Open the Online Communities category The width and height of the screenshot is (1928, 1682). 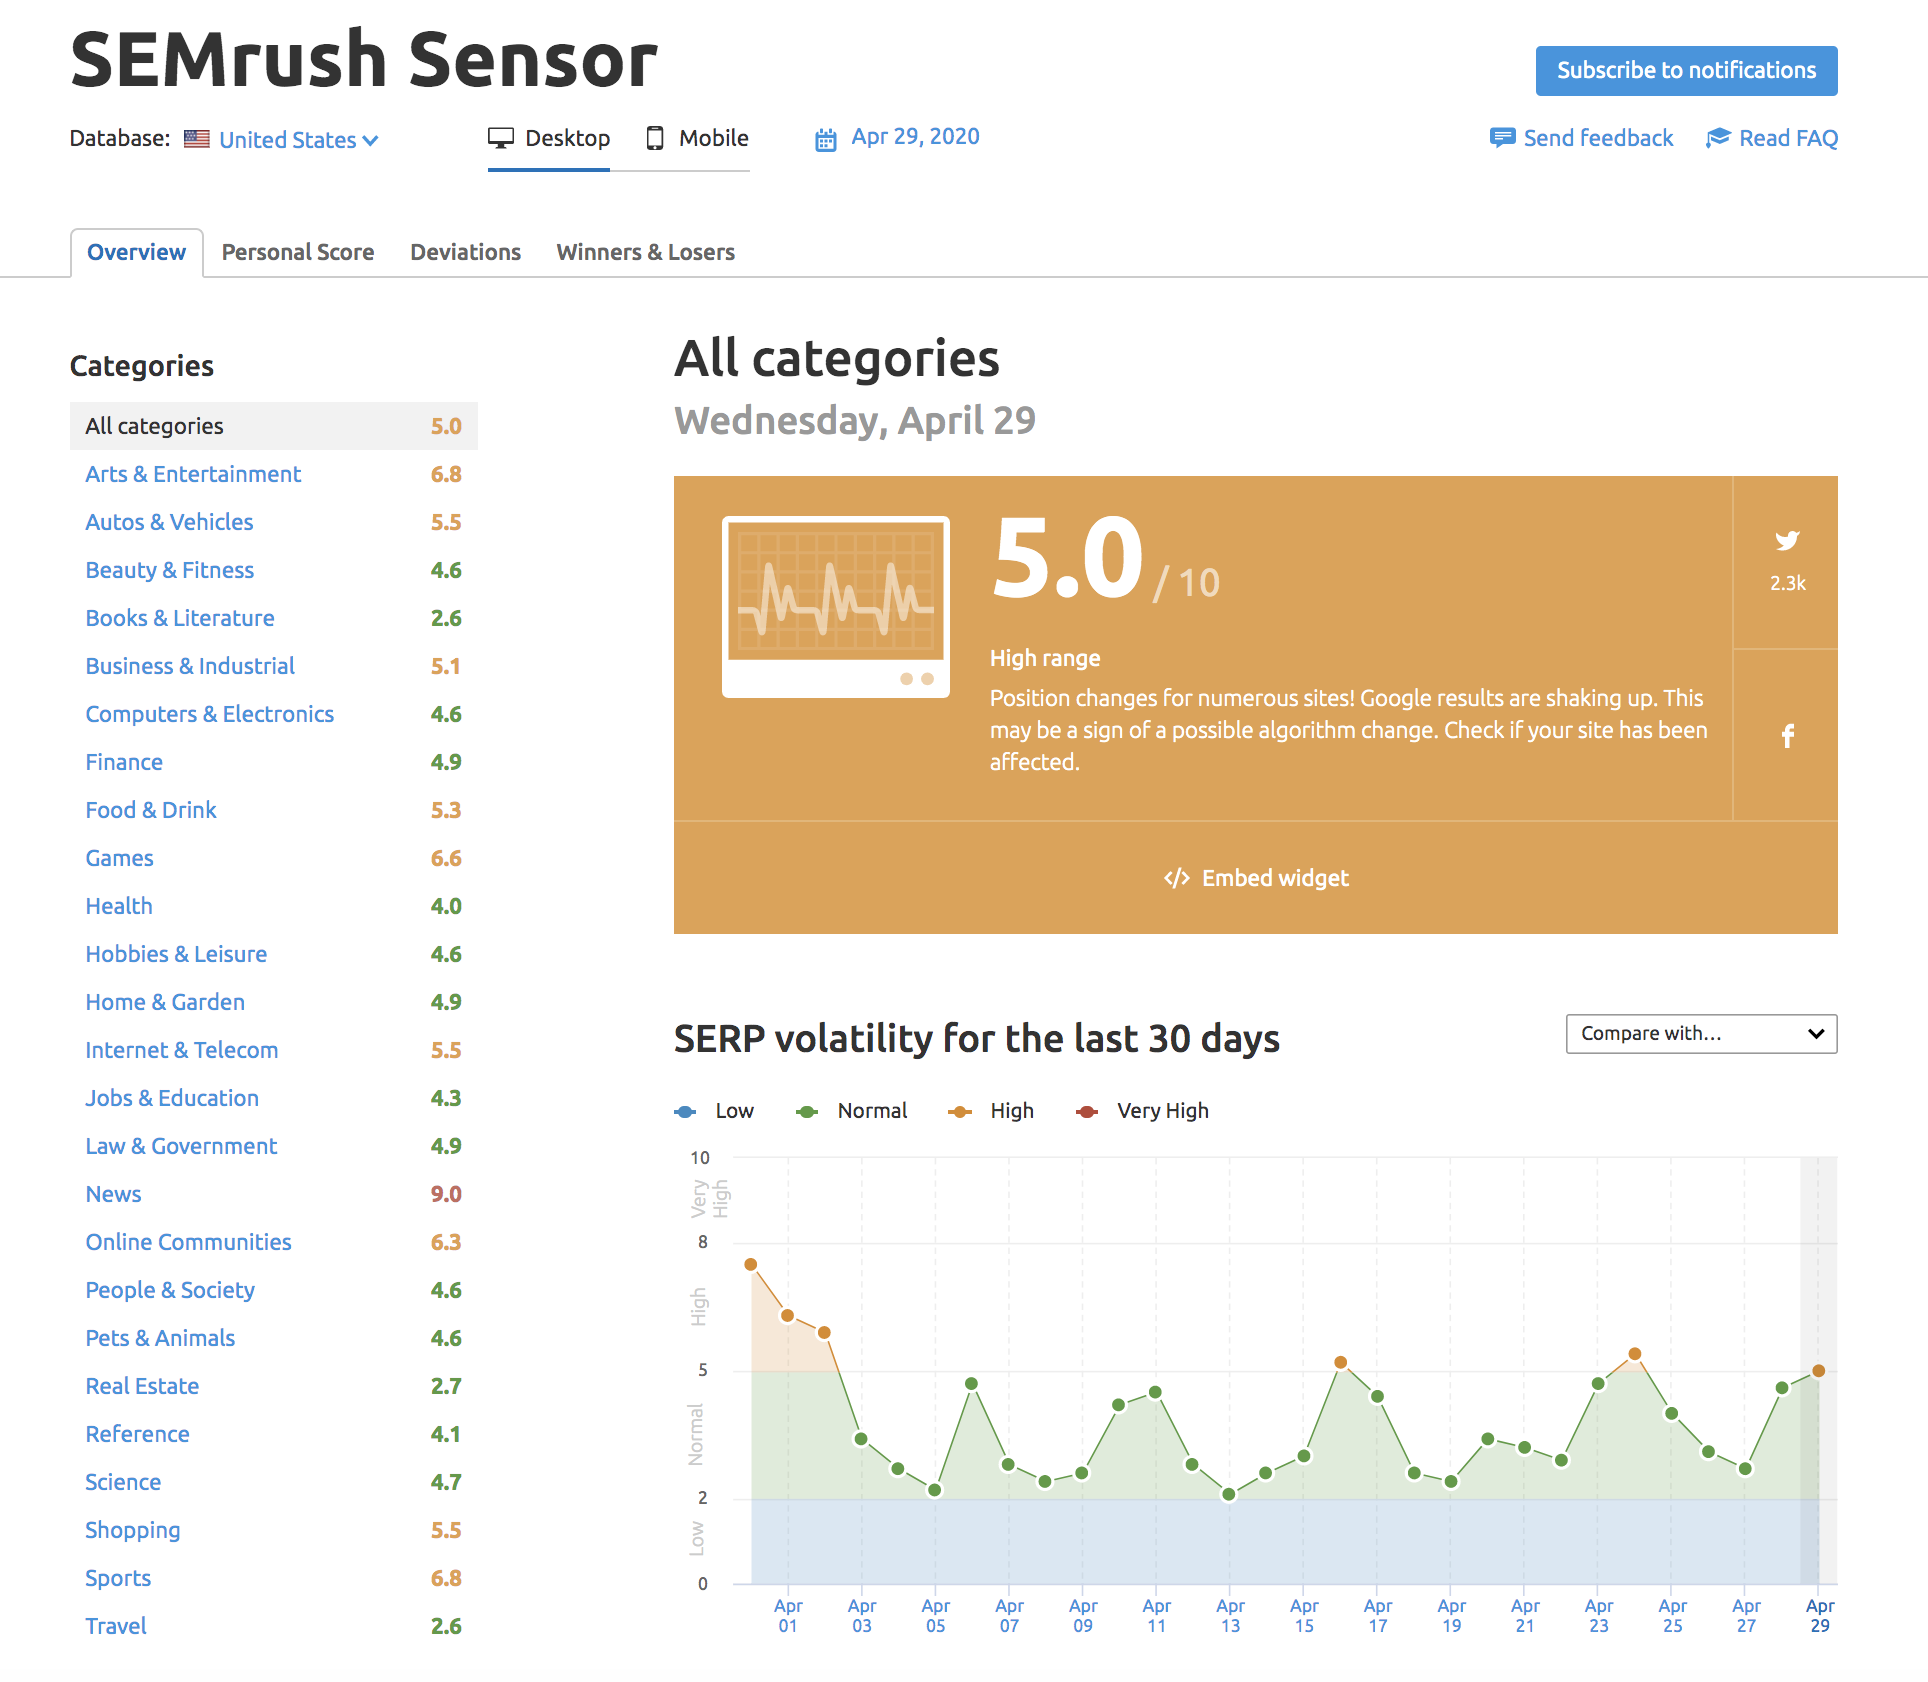[x=189, y=1242]
